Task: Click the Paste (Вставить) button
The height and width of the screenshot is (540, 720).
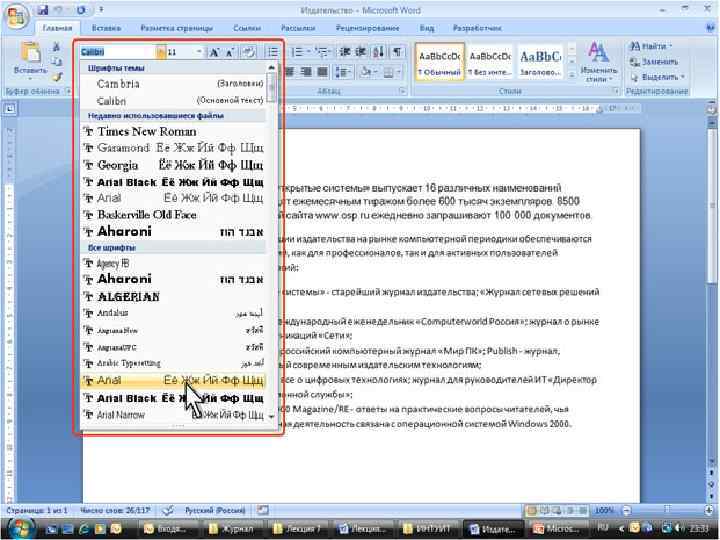Action: pyautogui.click(x=30, y=59)
